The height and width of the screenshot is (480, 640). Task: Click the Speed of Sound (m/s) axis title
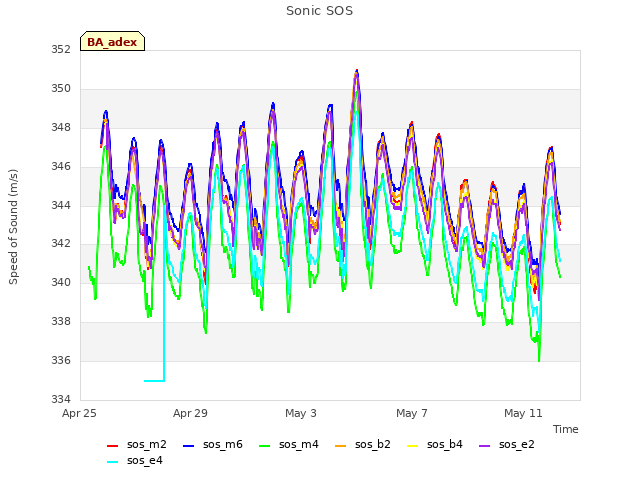[13, 227]
